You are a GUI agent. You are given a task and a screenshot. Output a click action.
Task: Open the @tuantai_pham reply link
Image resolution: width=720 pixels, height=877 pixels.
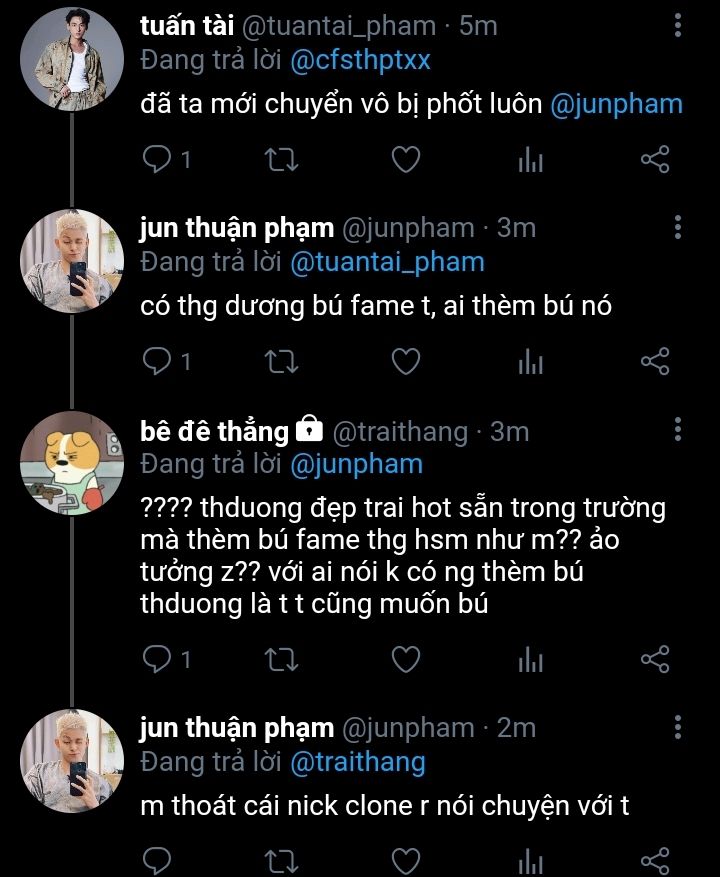387,262
